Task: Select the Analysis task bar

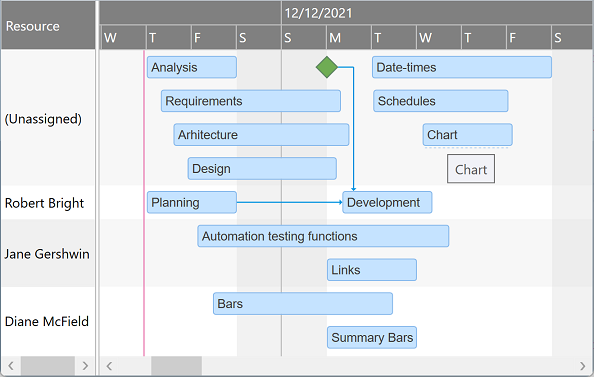Action: (192, 67)
